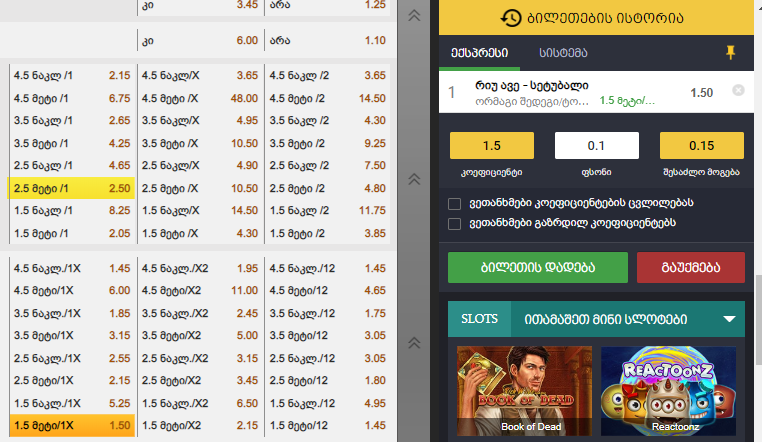This screenshot has height=442, width=762.
Task: Select კი option with odds 6.00
Action: pos(200,41)
